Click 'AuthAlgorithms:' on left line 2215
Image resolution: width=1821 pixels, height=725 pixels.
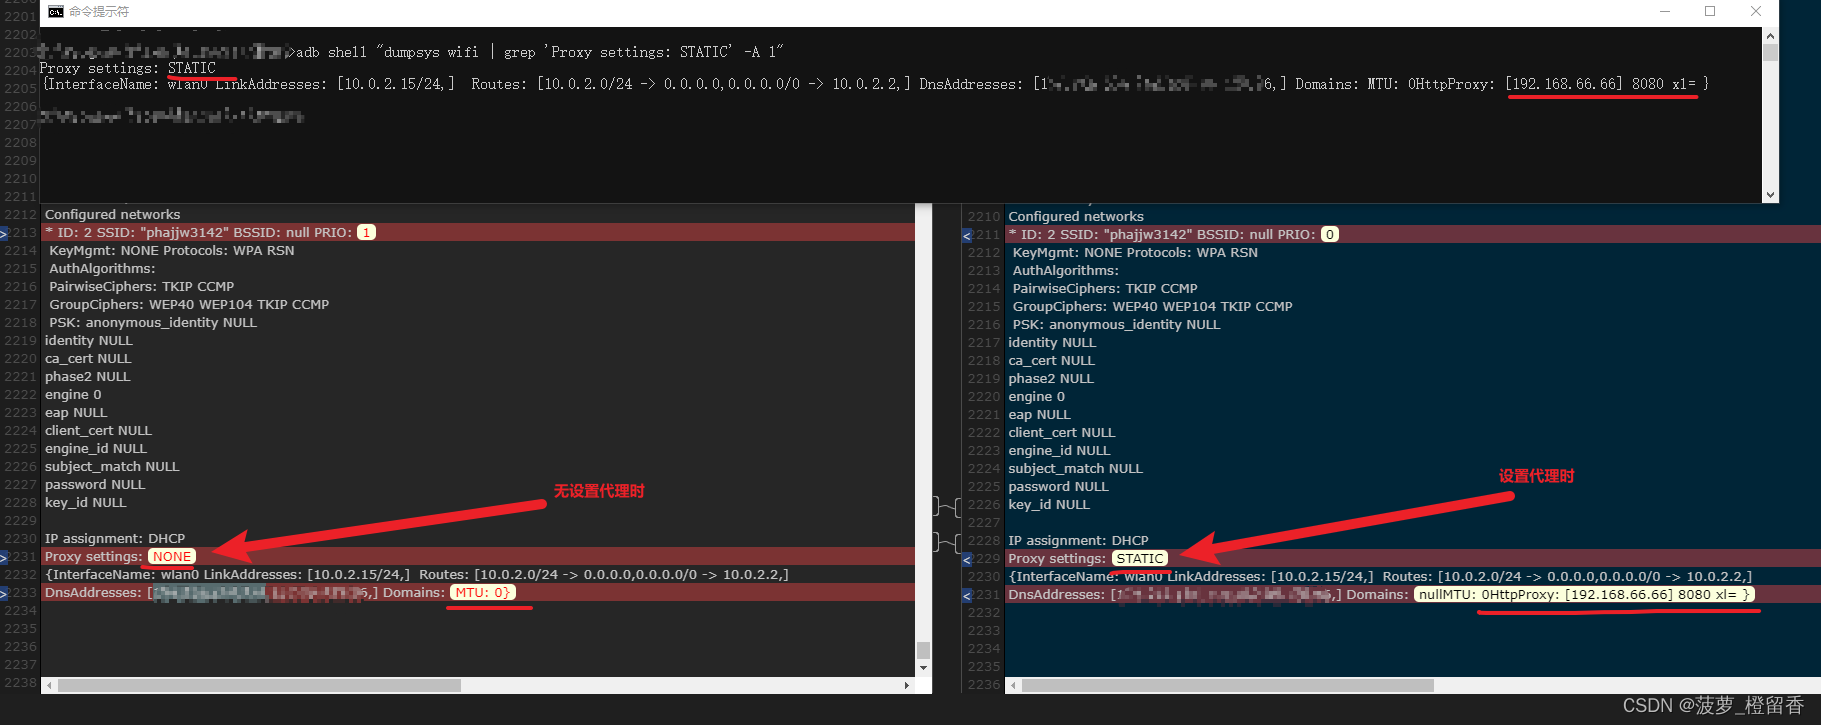click(x=102, y=269)
